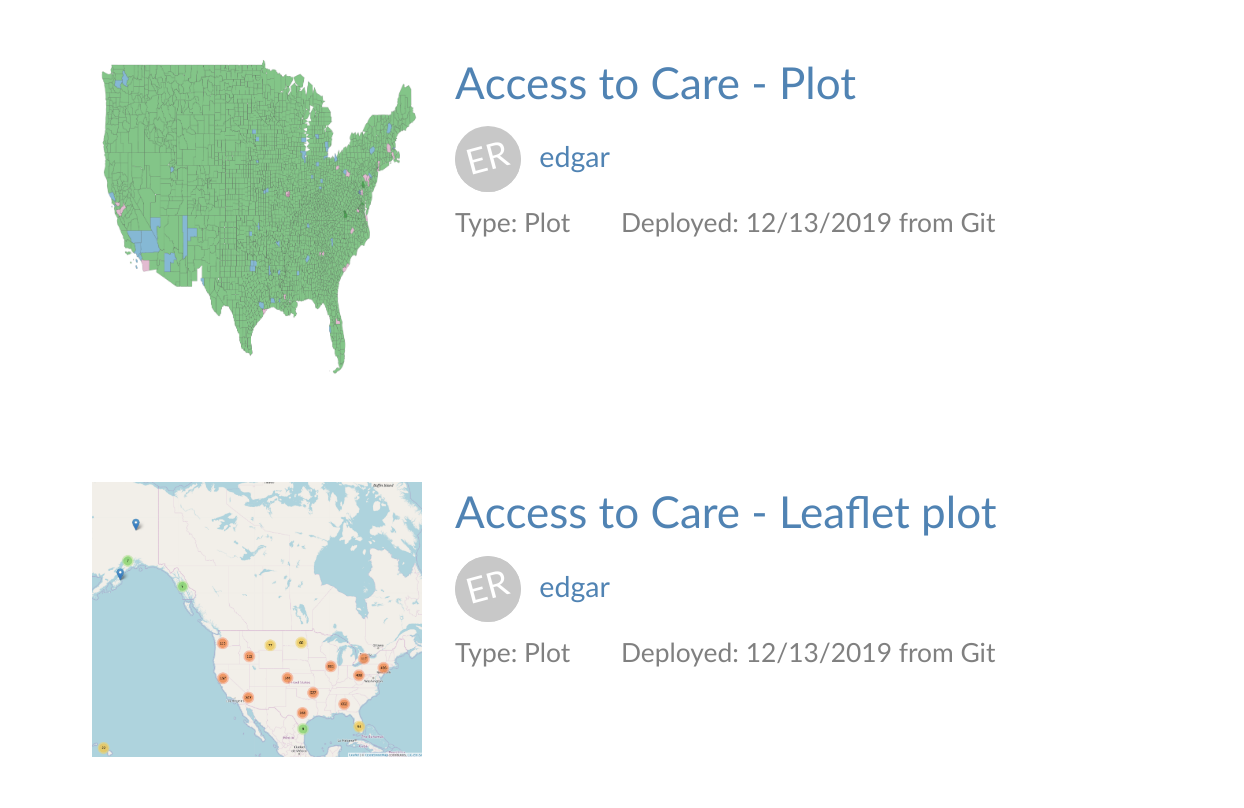Click the orange cluster near New York coast

(x=383, y=667)
